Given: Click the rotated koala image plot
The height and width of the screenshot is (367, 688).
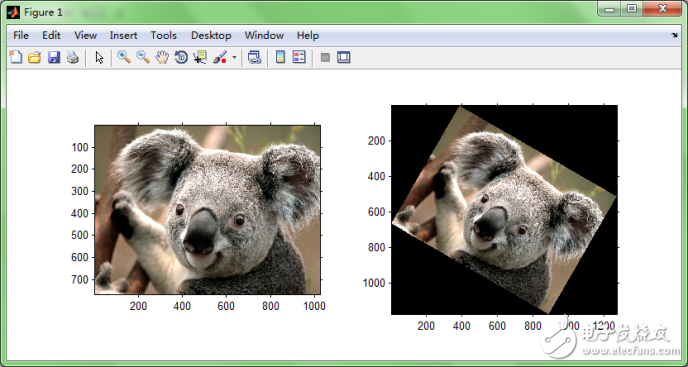Looking at the screenshot, I should click(x=504, y=210).
